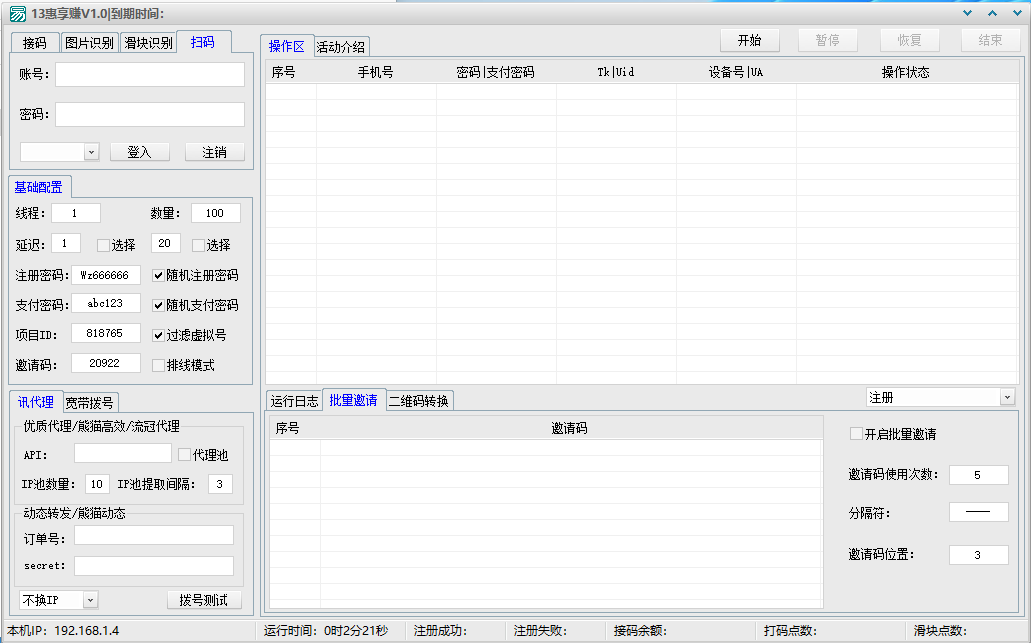1031x643 pixels.
Task: Click the green app logo icon in title bar
Action: 18,13
